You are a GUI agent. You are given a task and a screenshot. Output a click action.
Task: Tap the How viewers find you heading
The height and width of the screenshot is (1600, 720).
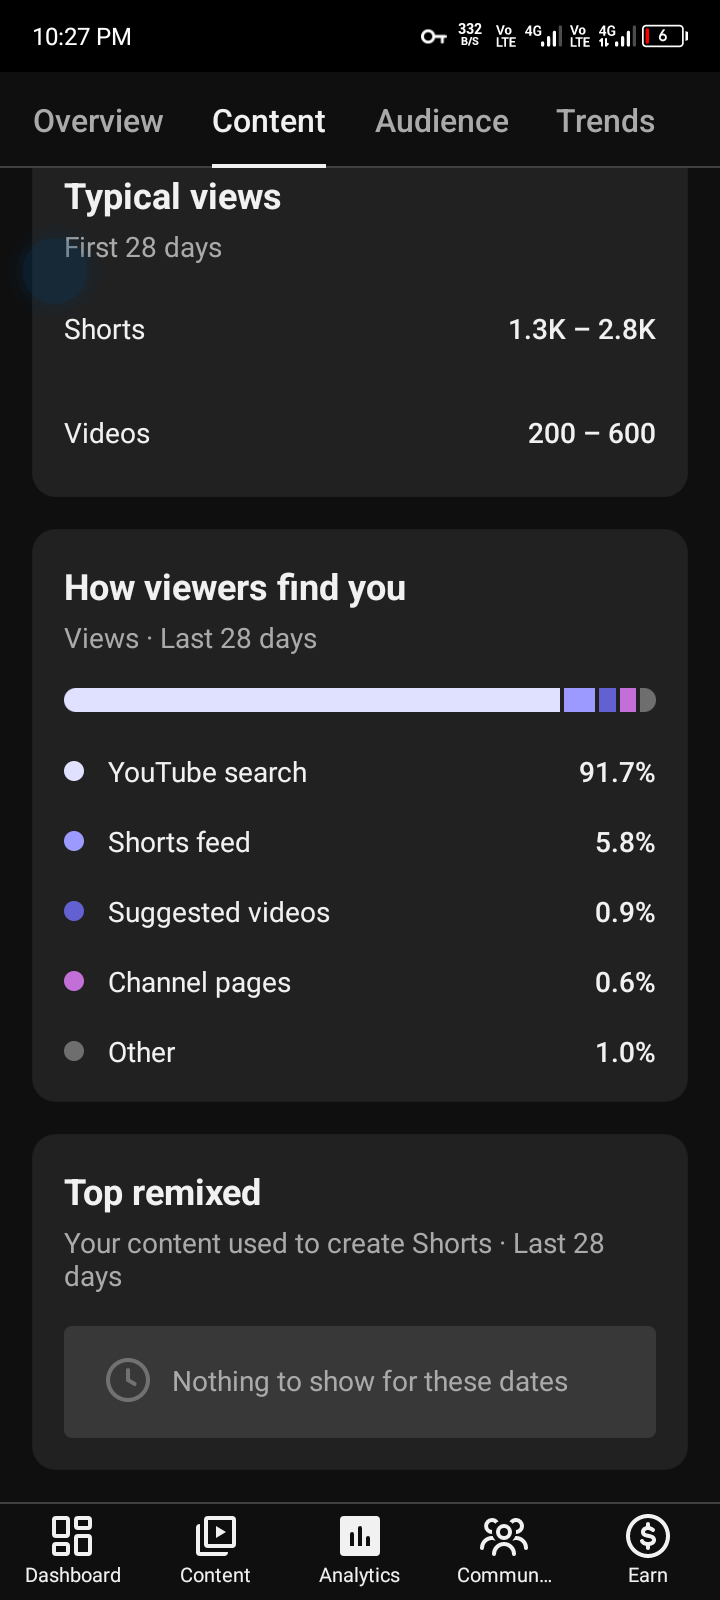click(235, 588)
